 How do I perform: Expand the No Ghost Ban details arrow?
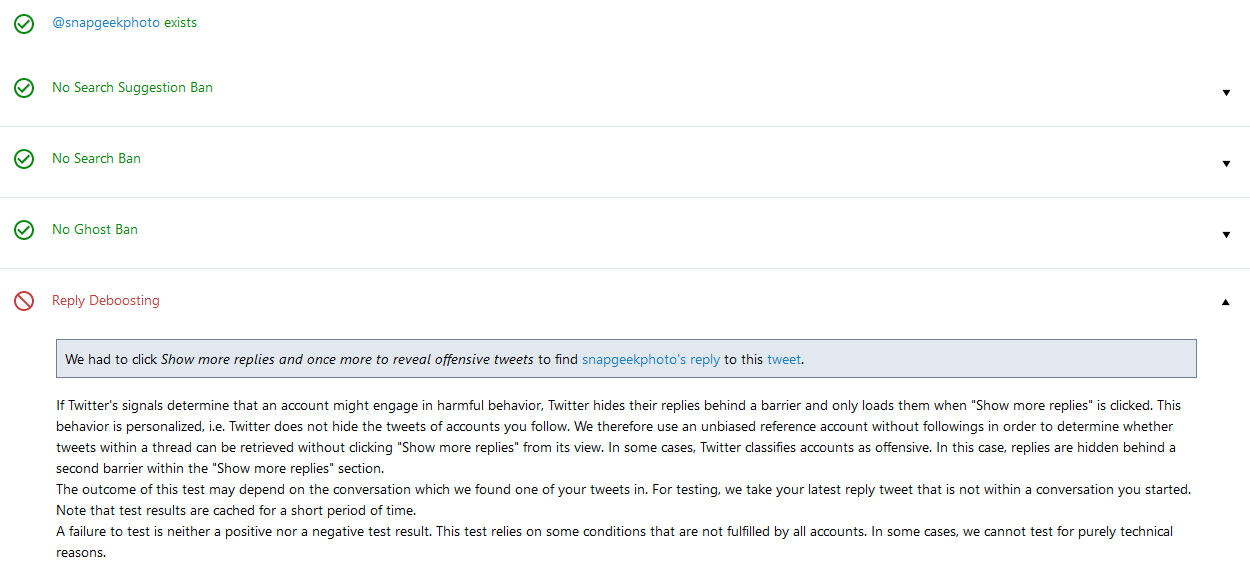[x=1226, y=235]
